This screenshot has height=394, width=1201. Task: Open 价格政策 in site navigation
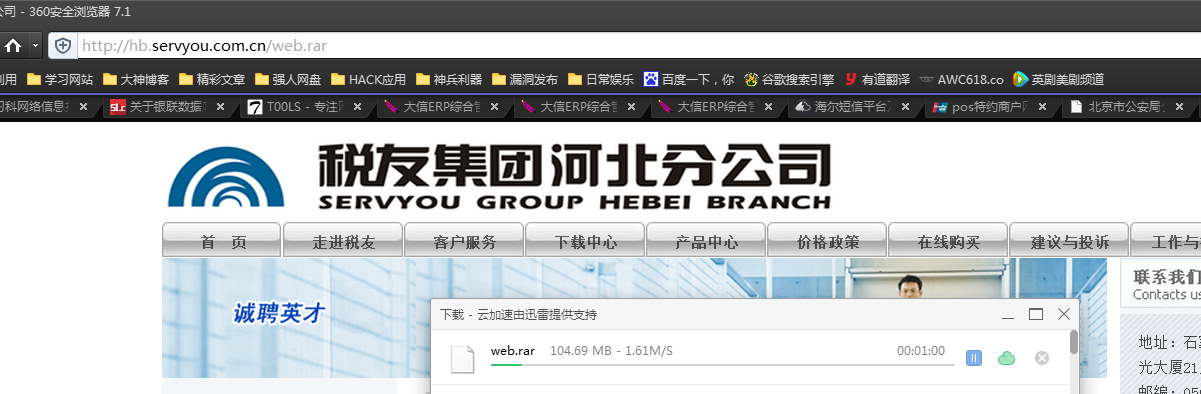(827, 241)
